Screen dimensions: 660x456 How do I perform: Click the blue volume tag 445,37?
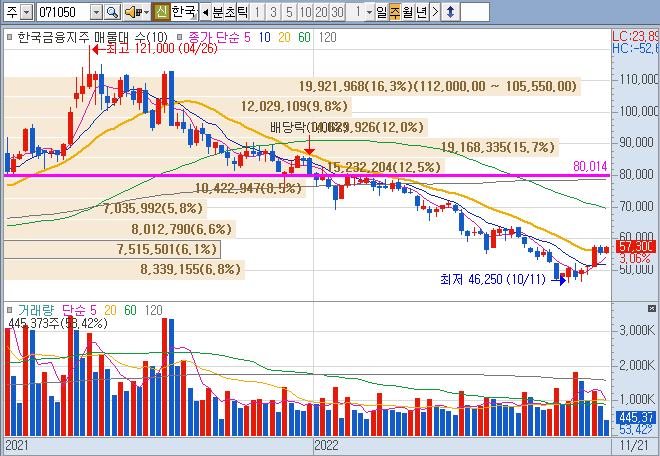click(x=636, y=417)
